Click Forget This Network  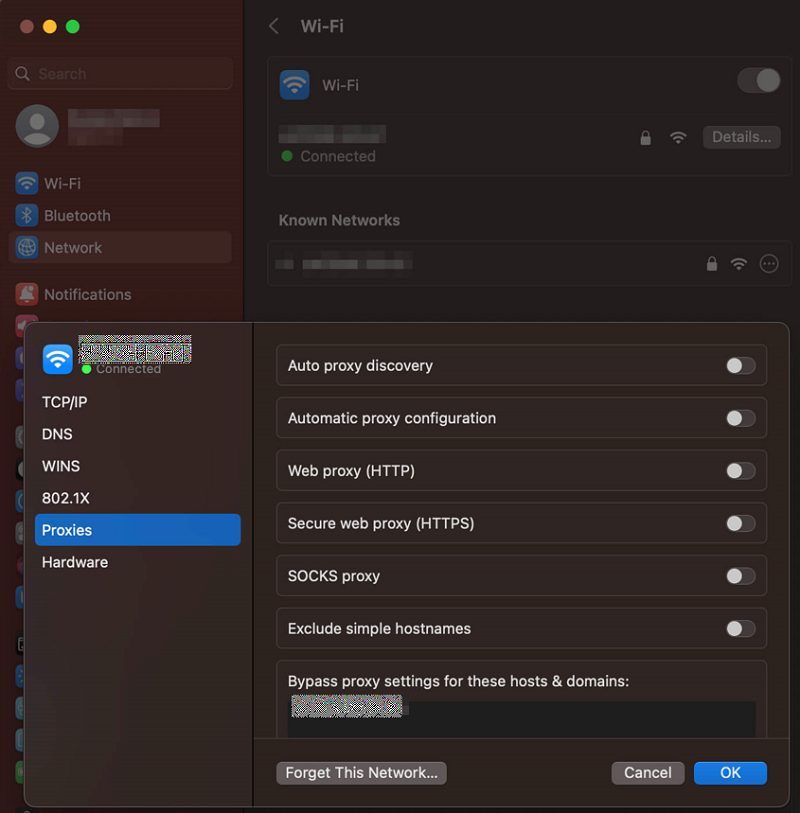click(x=361, y=772)
